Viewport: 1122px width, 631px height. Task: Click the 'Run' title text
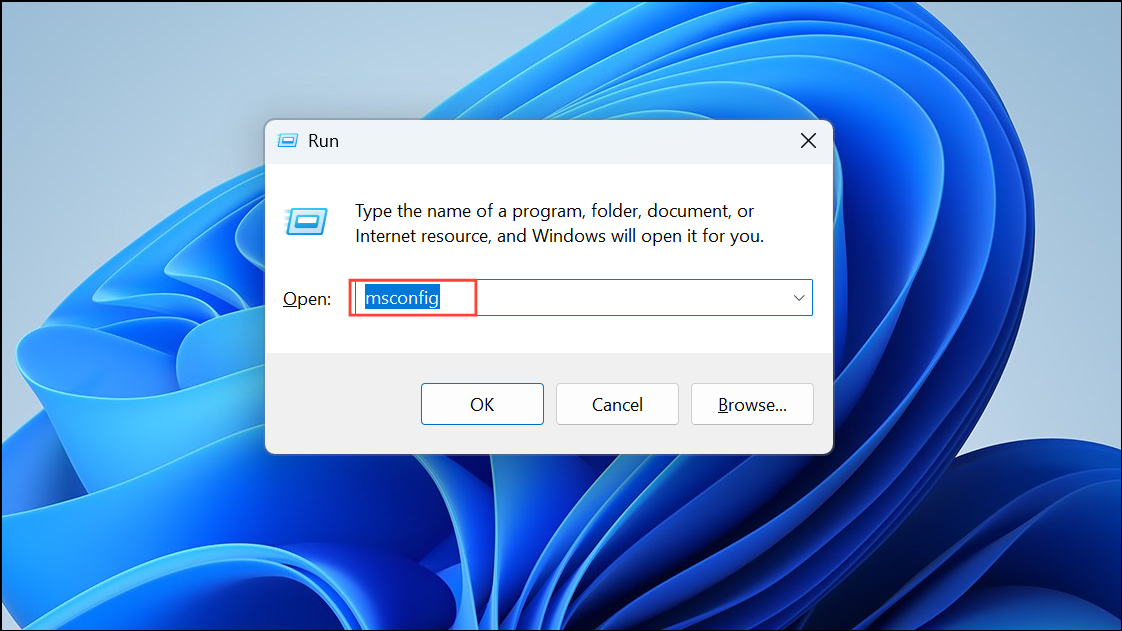pyautogui.click(x=323, y=141)
